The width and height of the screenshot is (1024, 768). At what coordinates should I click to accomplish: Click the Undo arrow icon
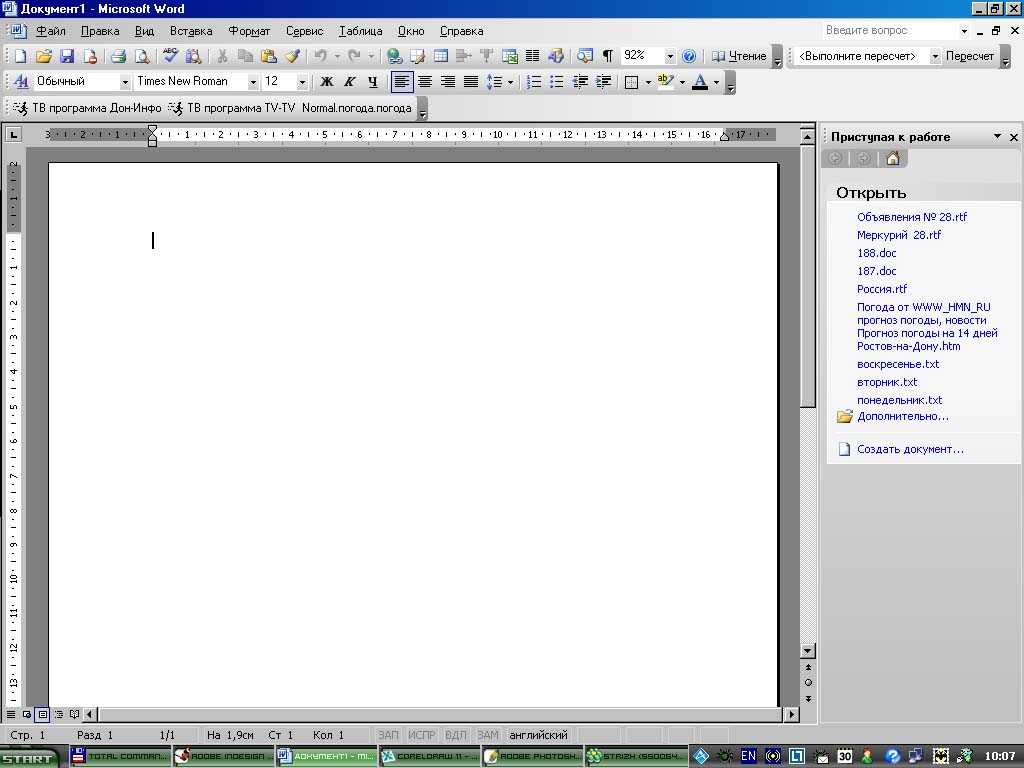click(x=321, y=56)
